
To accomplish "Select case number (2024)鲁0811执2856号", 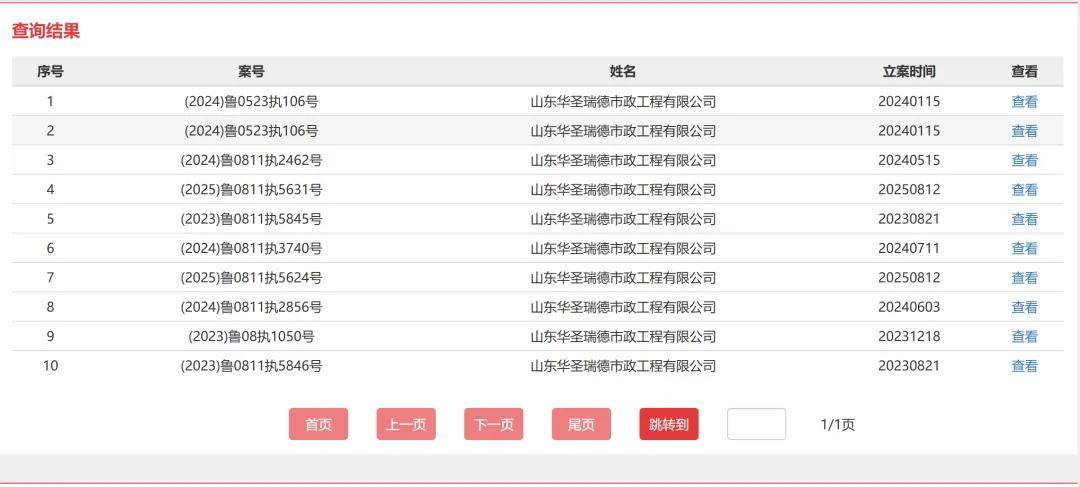I will coord(251,307).
